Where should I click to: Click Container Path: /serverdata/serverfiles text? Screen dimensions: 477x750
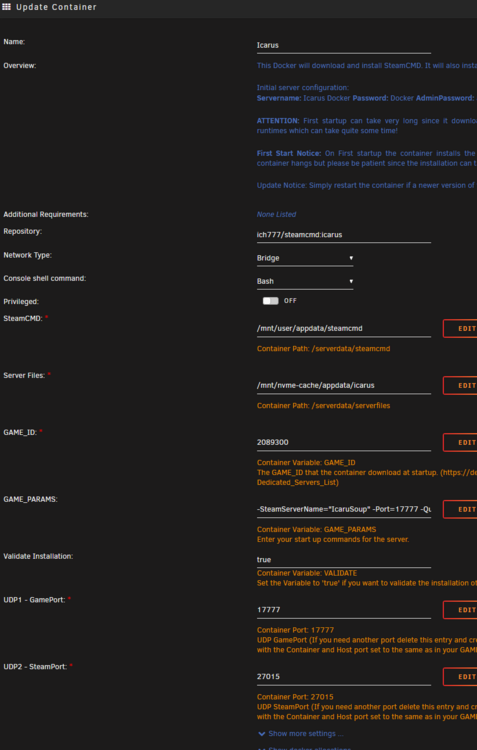click(323, 406)
